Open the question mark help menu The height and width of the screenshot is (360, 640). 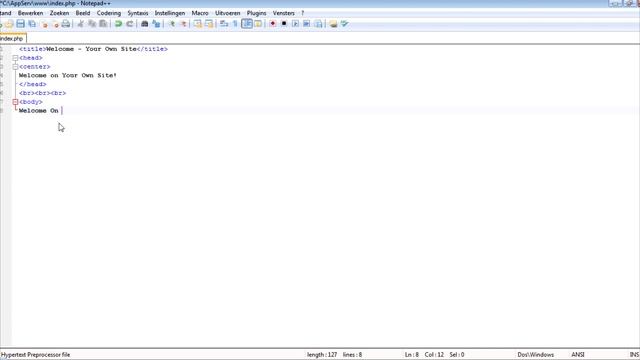click(x=302, y=13)
